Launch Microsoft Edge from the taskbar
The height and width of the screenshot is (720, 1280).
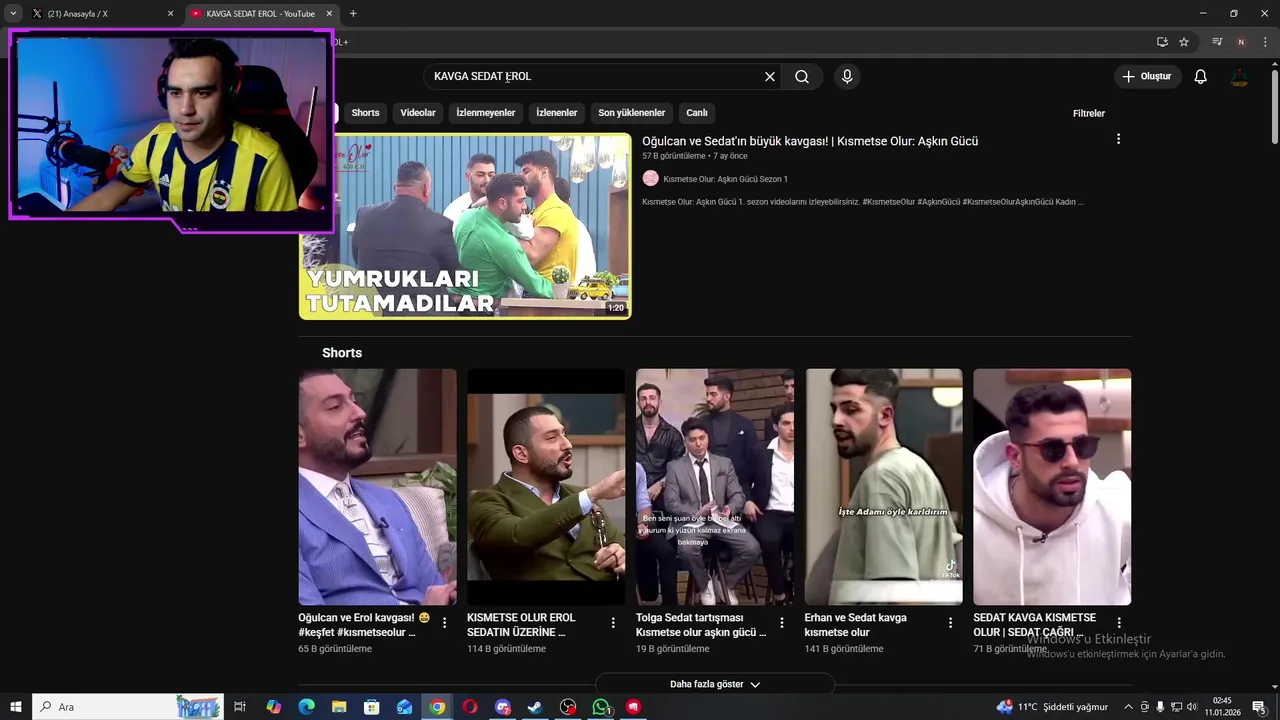(306, 707)
